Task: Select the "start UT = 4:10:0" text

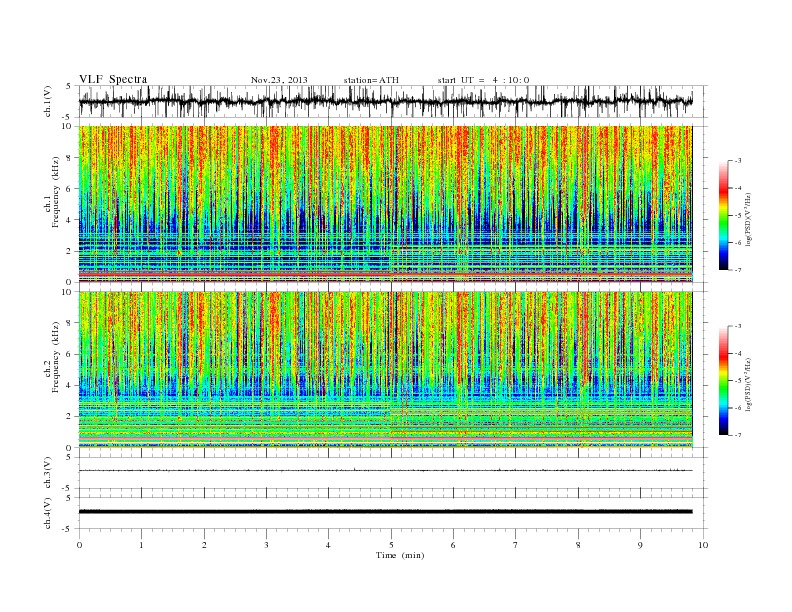Action: tap(483, 80)
